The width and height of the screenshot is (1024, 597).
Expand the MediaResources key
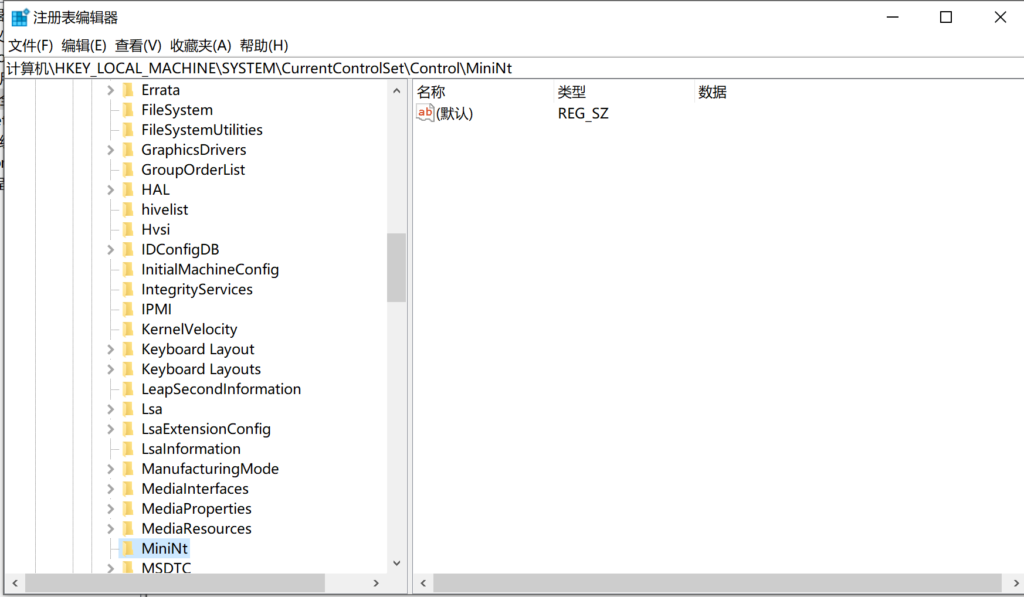click(110, 528)
